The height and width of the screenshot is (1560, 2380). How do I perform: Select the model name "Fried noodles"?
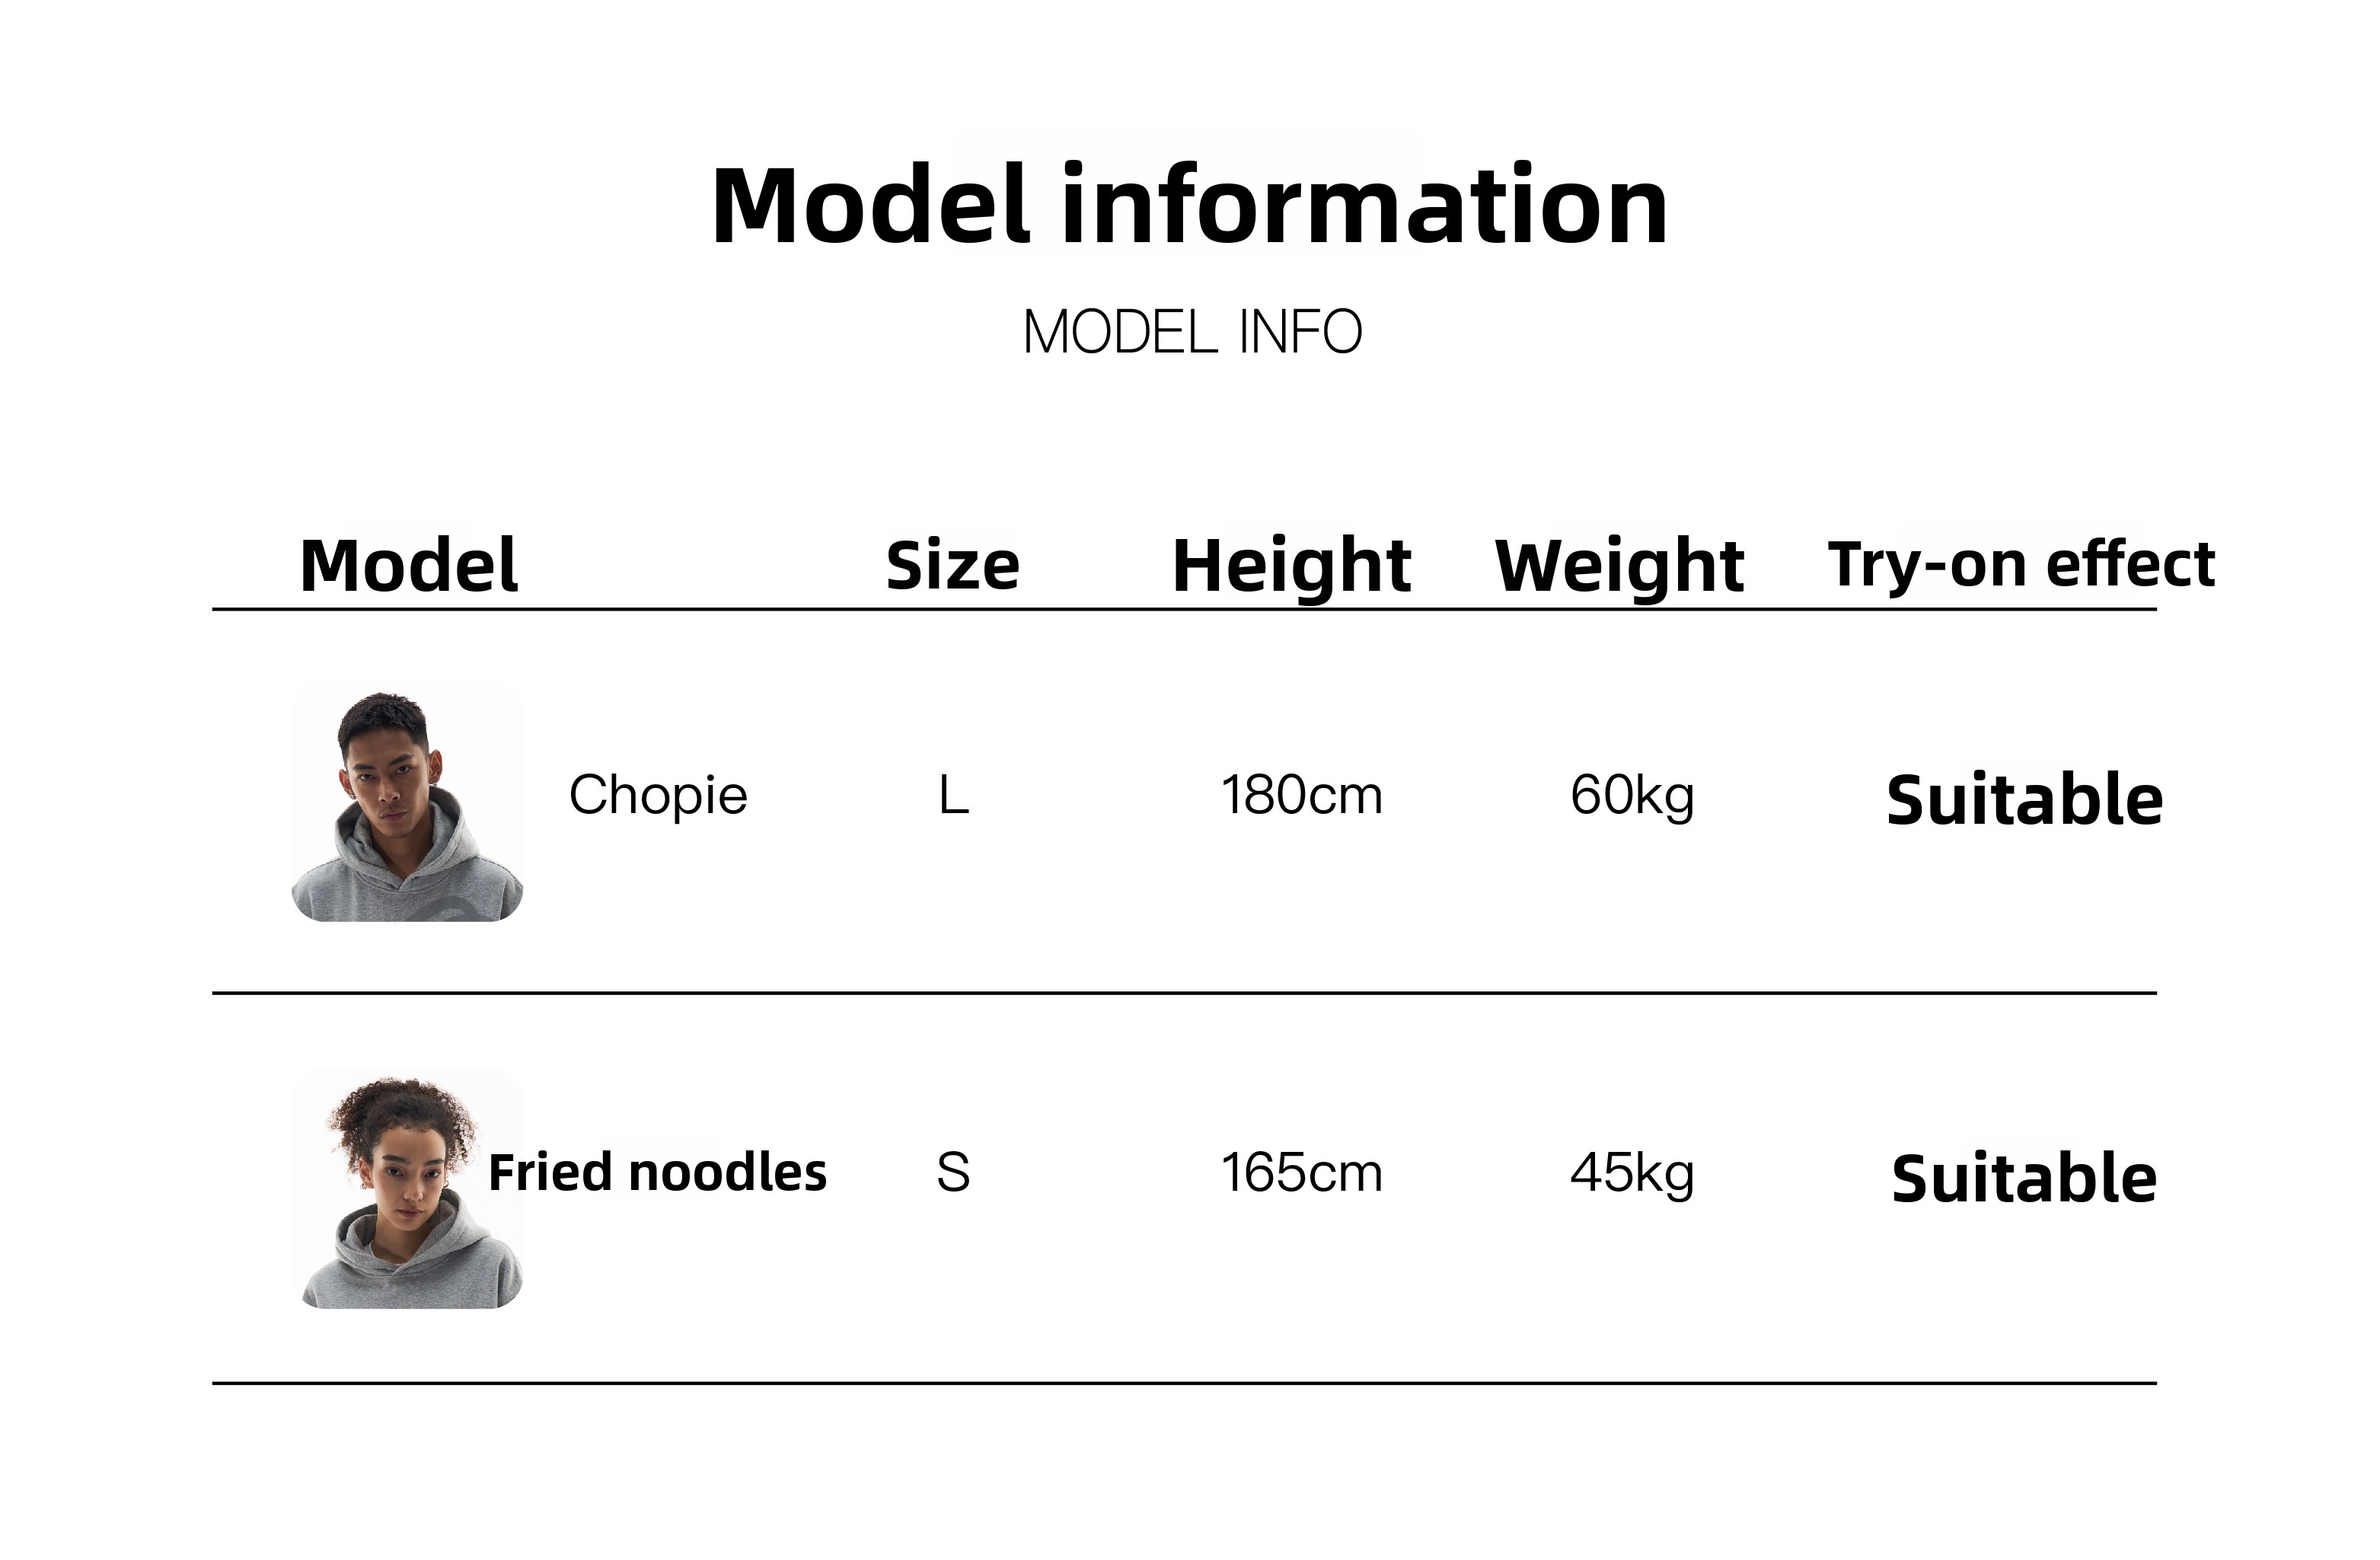click(657, 1172)
